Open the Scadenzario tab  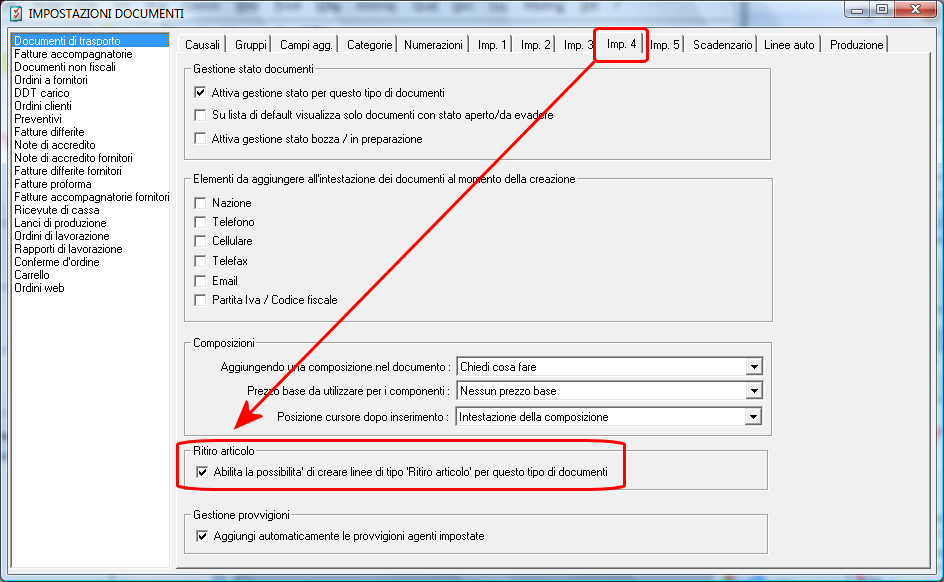[x=722, y=45]
